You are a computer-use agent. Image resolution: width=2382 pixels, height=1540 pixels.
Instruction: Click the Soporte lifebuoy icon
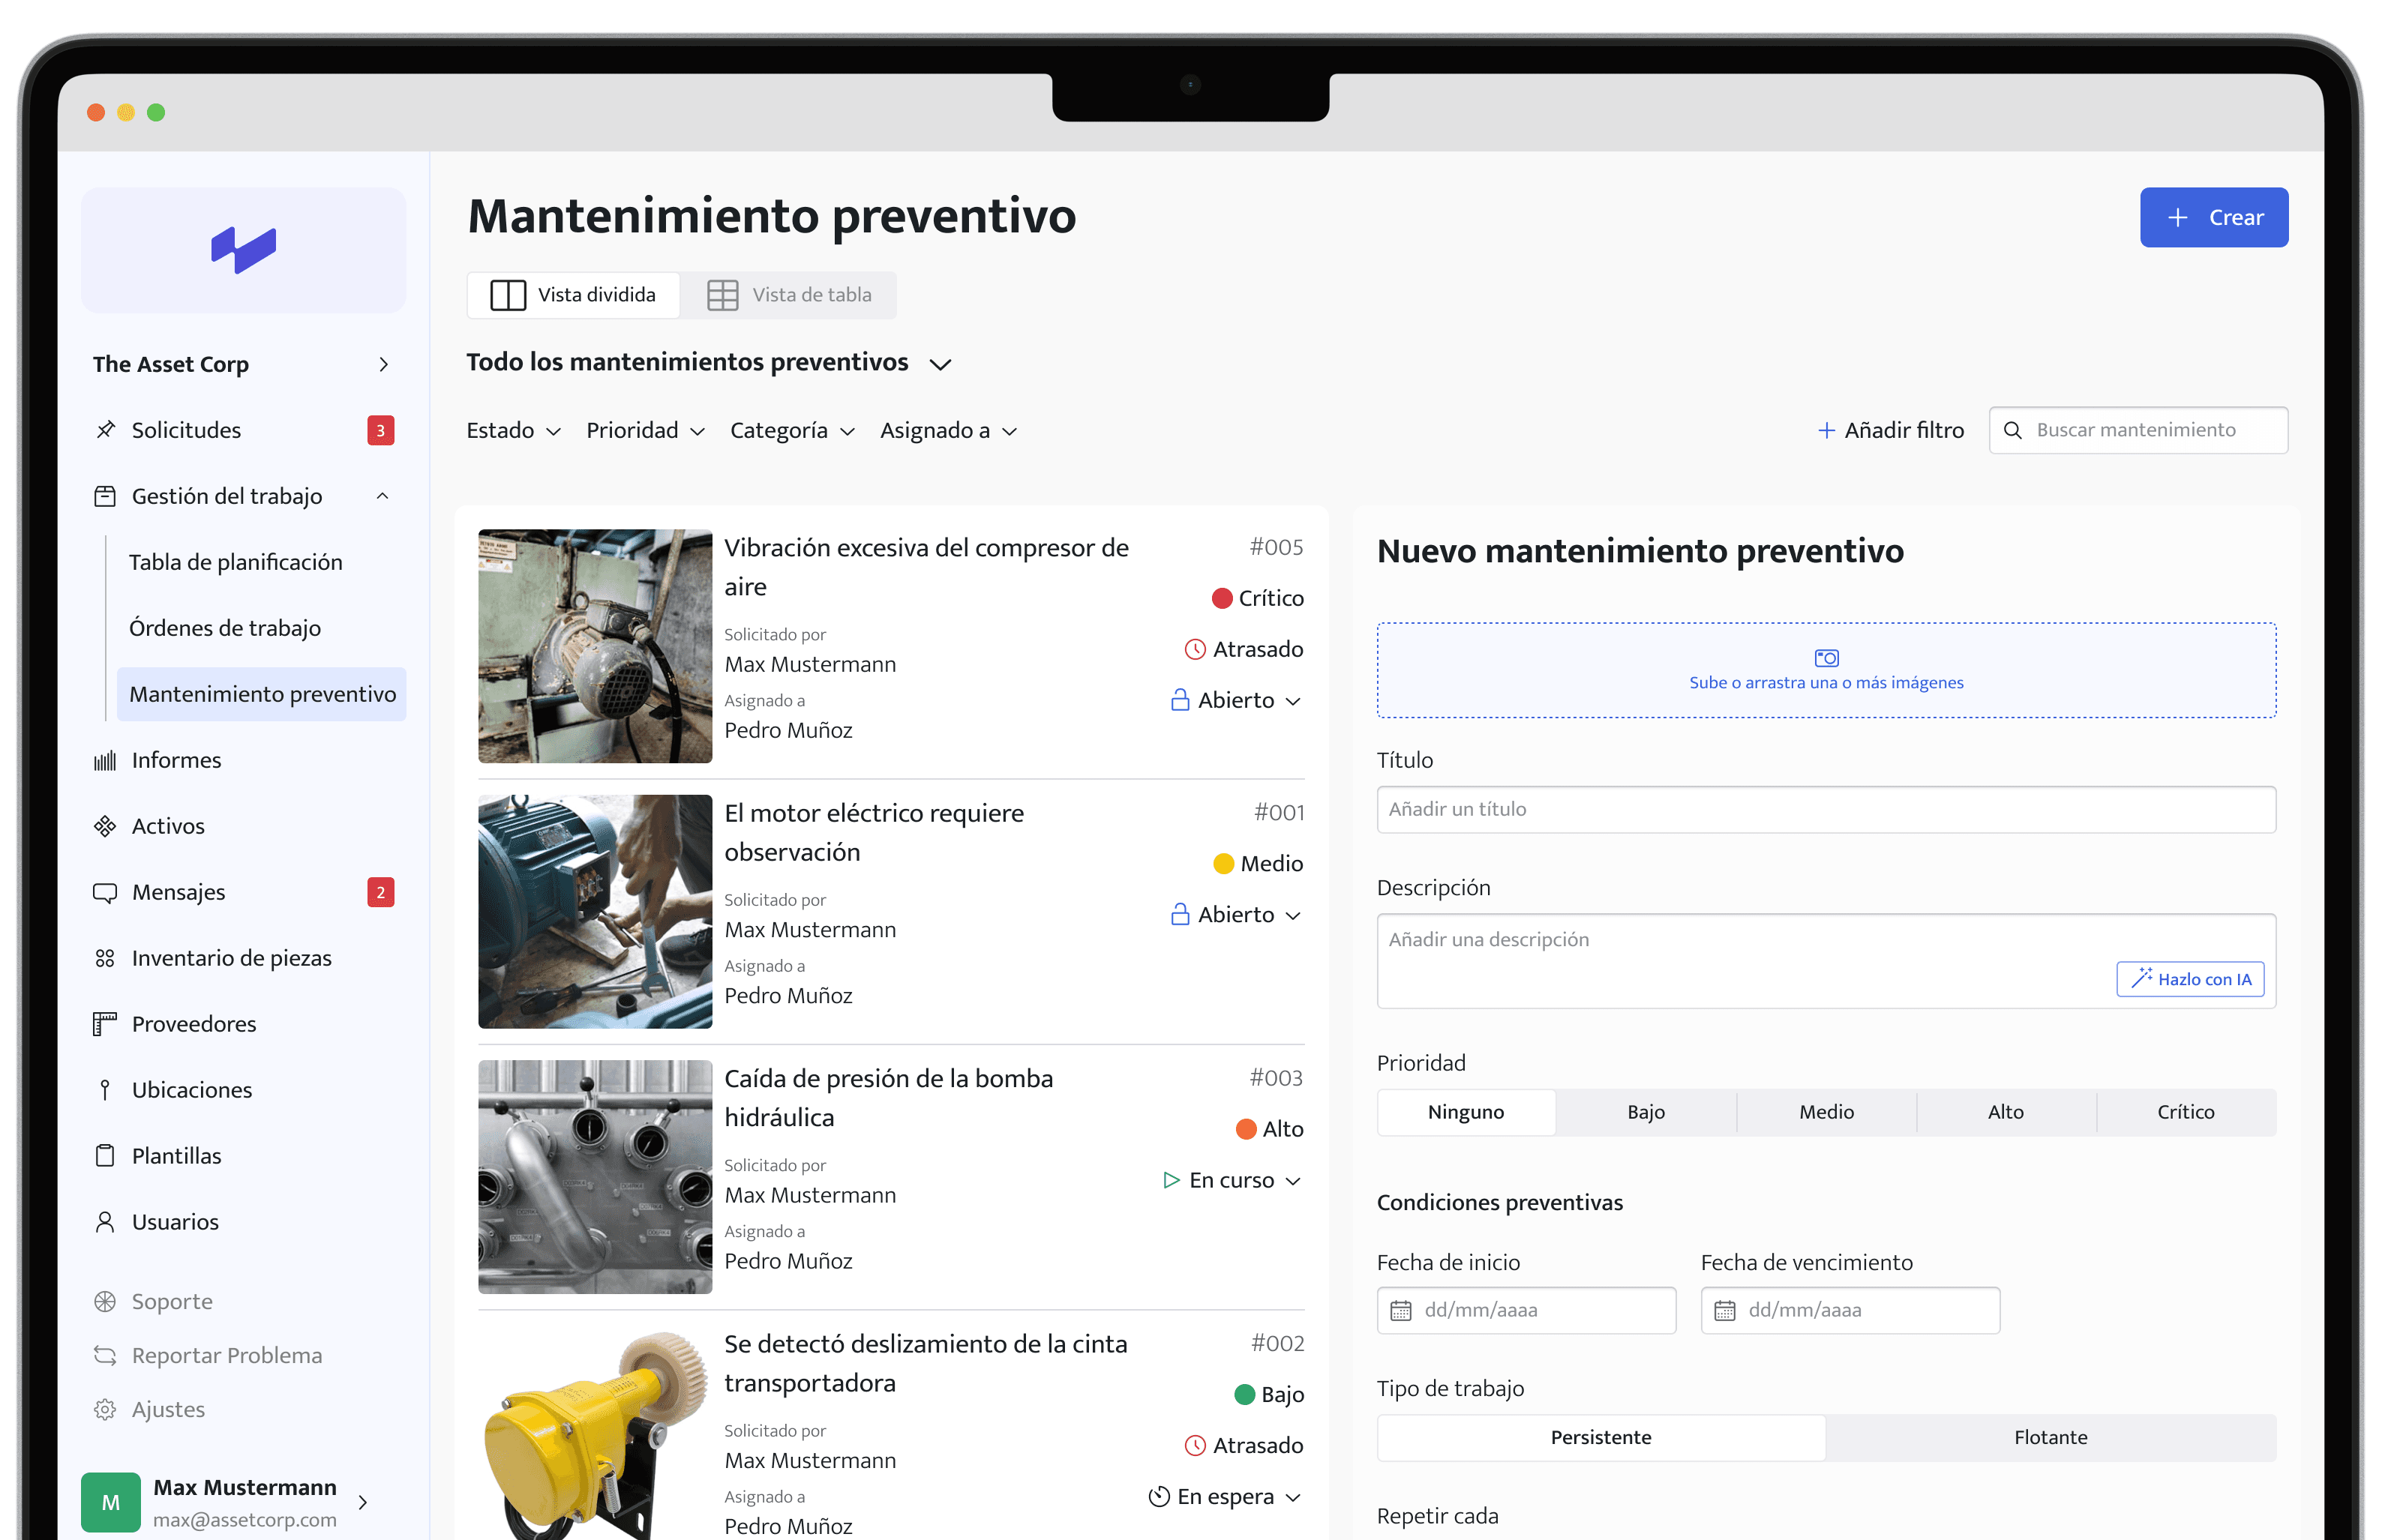coord(105,1301)
